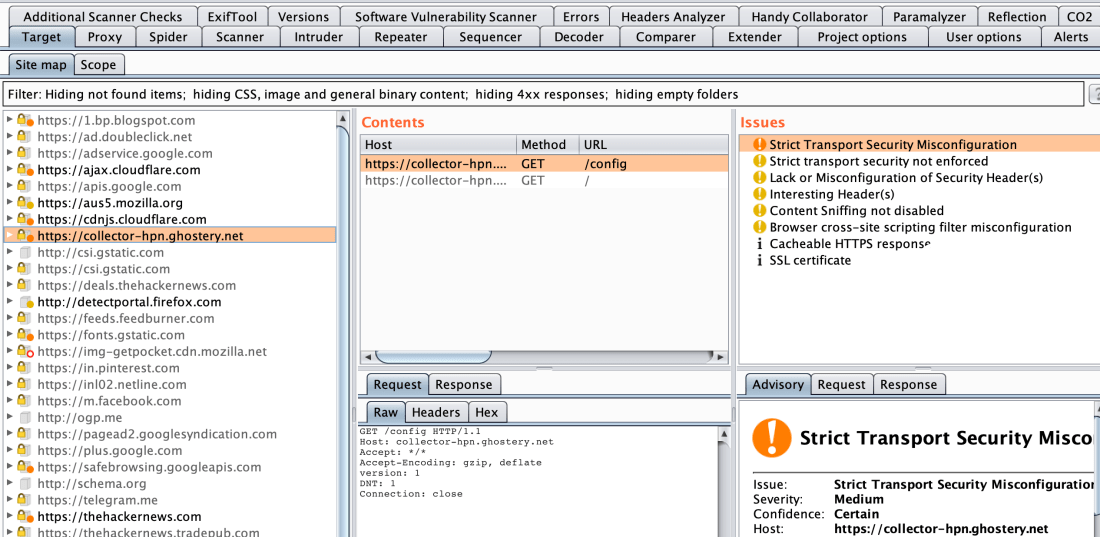Expand the https://plus.google.com node
Screen dimensions: 1100x537
10,450
